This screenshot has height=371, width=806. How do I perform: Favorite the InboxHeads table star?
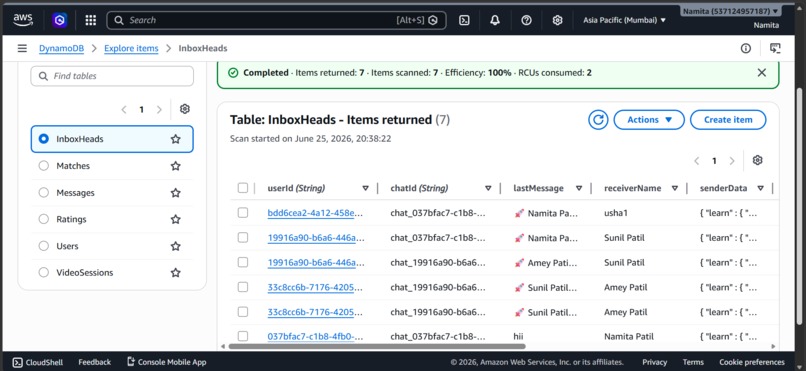pos(176,139)
